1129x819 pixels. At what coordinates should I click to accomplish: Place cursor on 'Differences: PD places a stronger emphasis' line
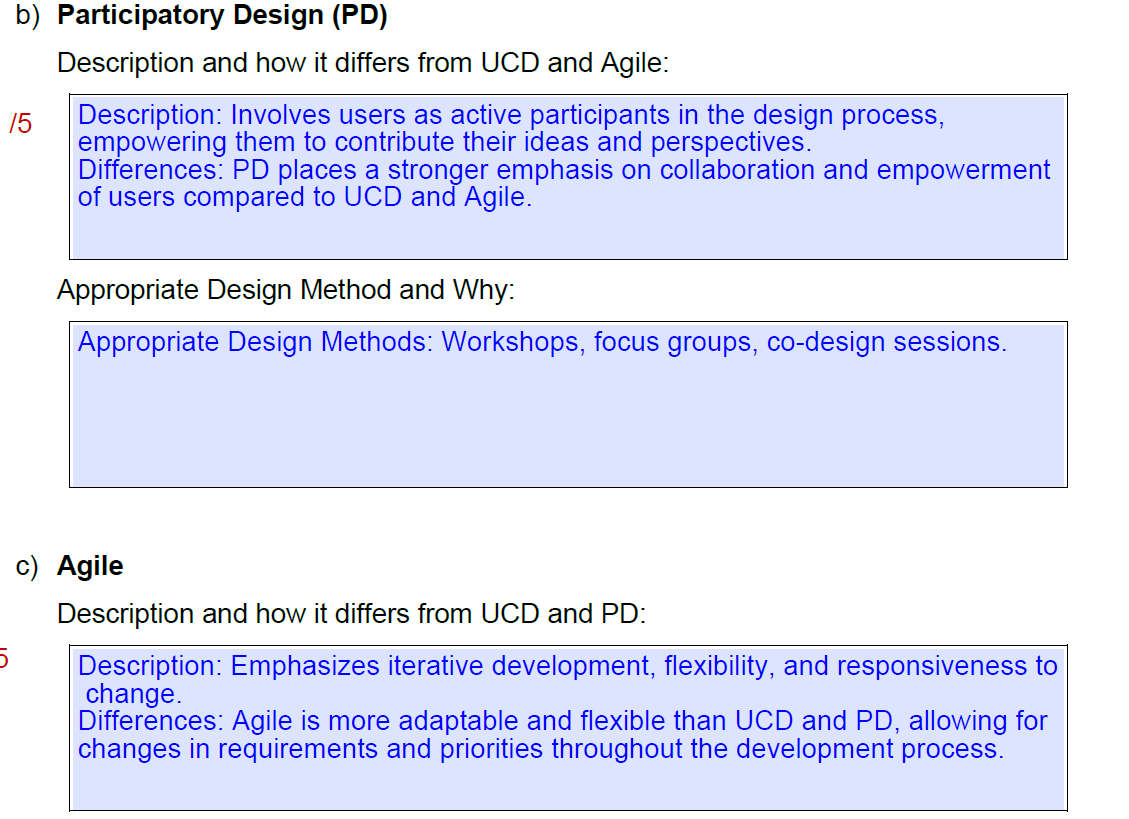click(x=564, y=170)
